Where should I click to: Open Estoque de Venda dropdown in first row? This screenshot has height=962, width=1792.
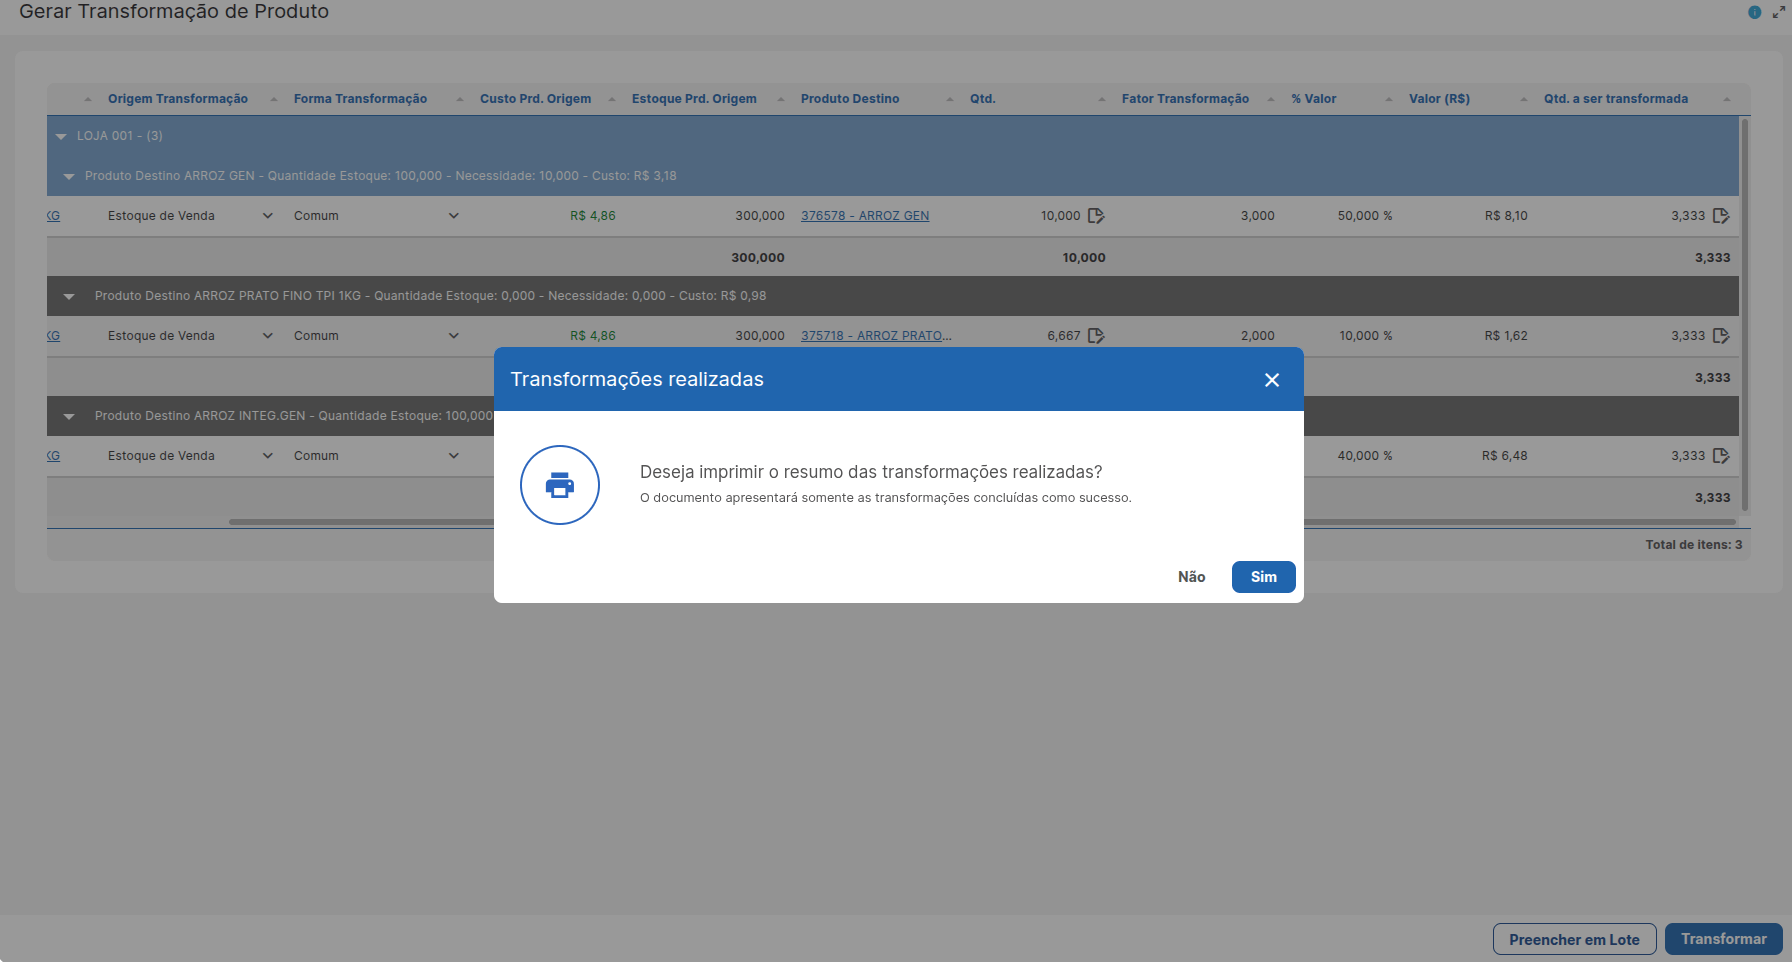190,216
